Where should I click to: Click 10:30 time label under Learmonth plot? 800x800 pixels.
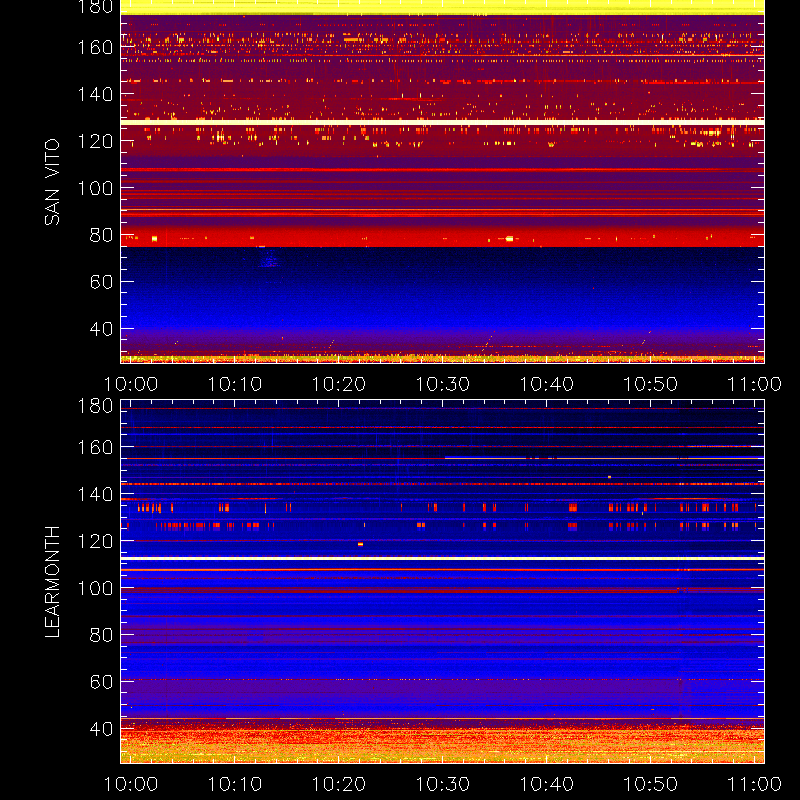coord(442,784)
